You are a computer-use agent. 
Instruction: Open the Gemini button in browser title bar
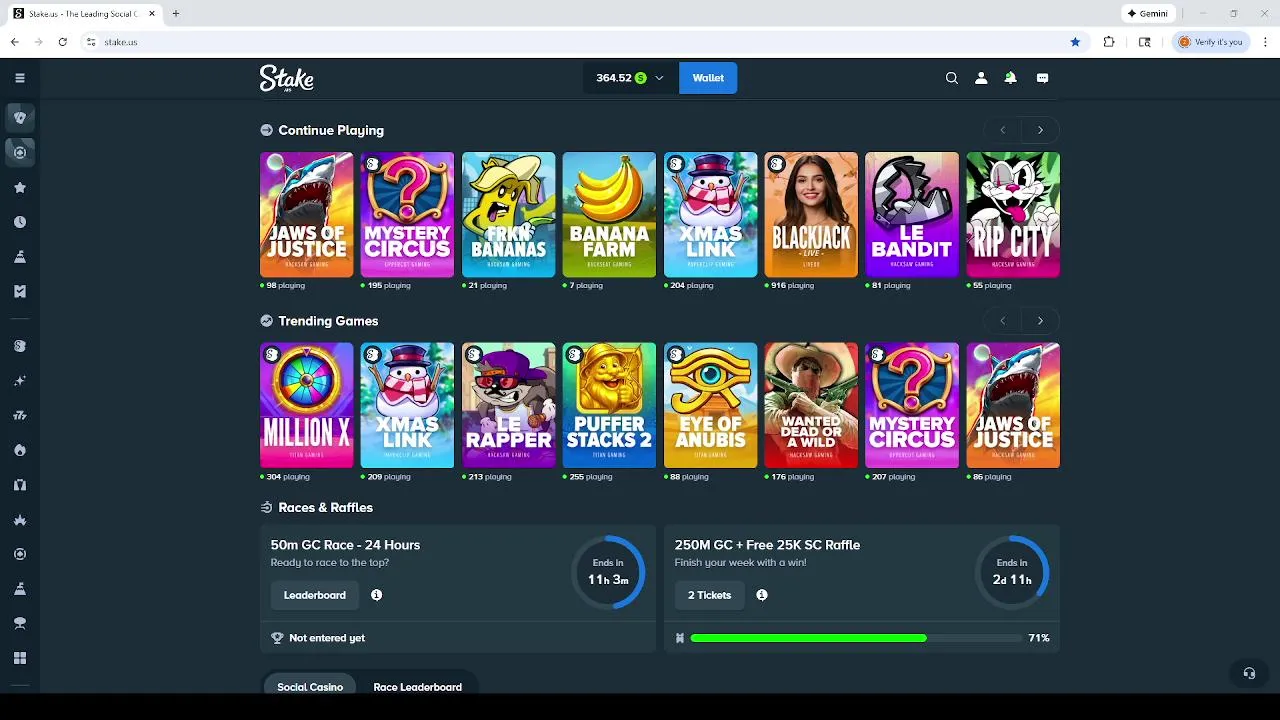tap(1147, 14)
